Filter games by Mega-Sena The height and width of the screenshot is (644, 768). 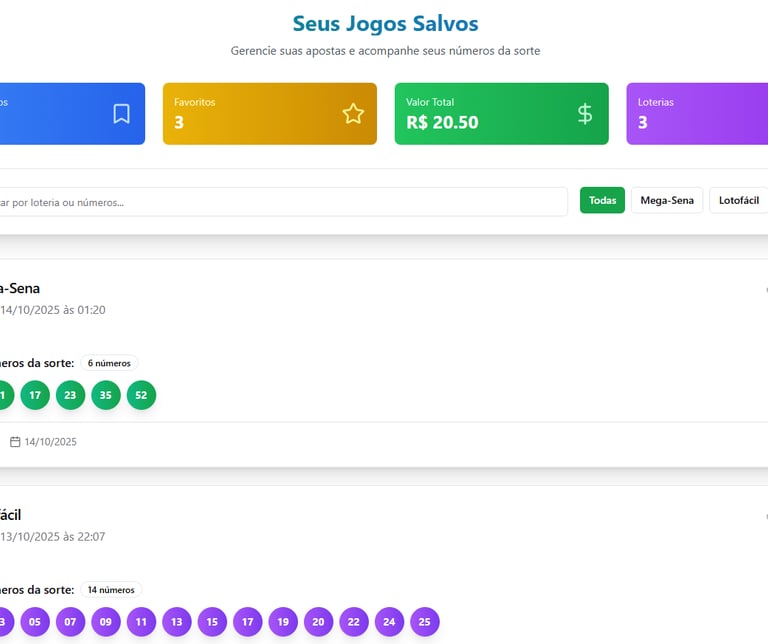(x=667, y=201)
